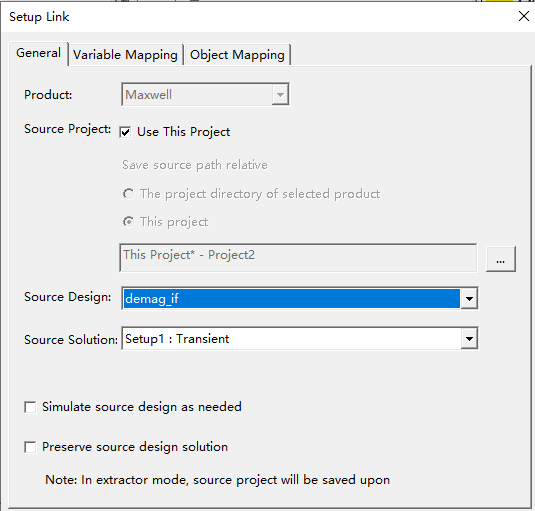The width and height of the screenshot is (535, 511).
Task: Close the Setup Link dialog
Action: click(x=523, y=16)
